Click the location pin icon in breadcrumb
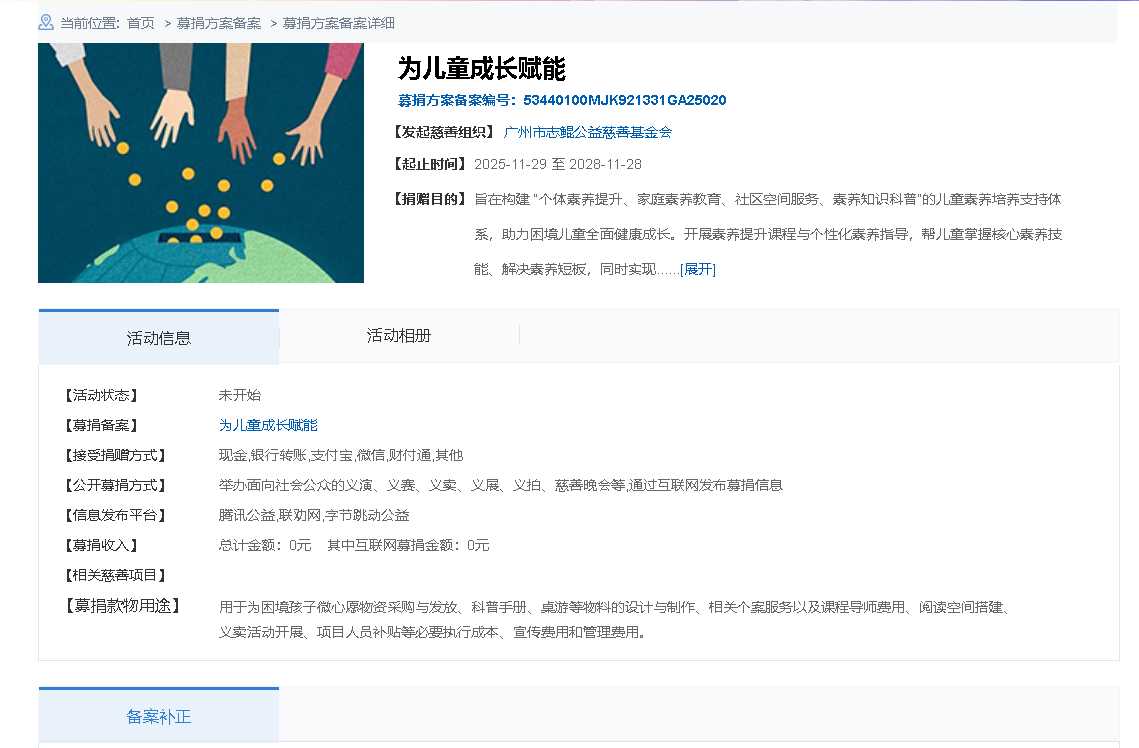 click(x=46, y=22)
